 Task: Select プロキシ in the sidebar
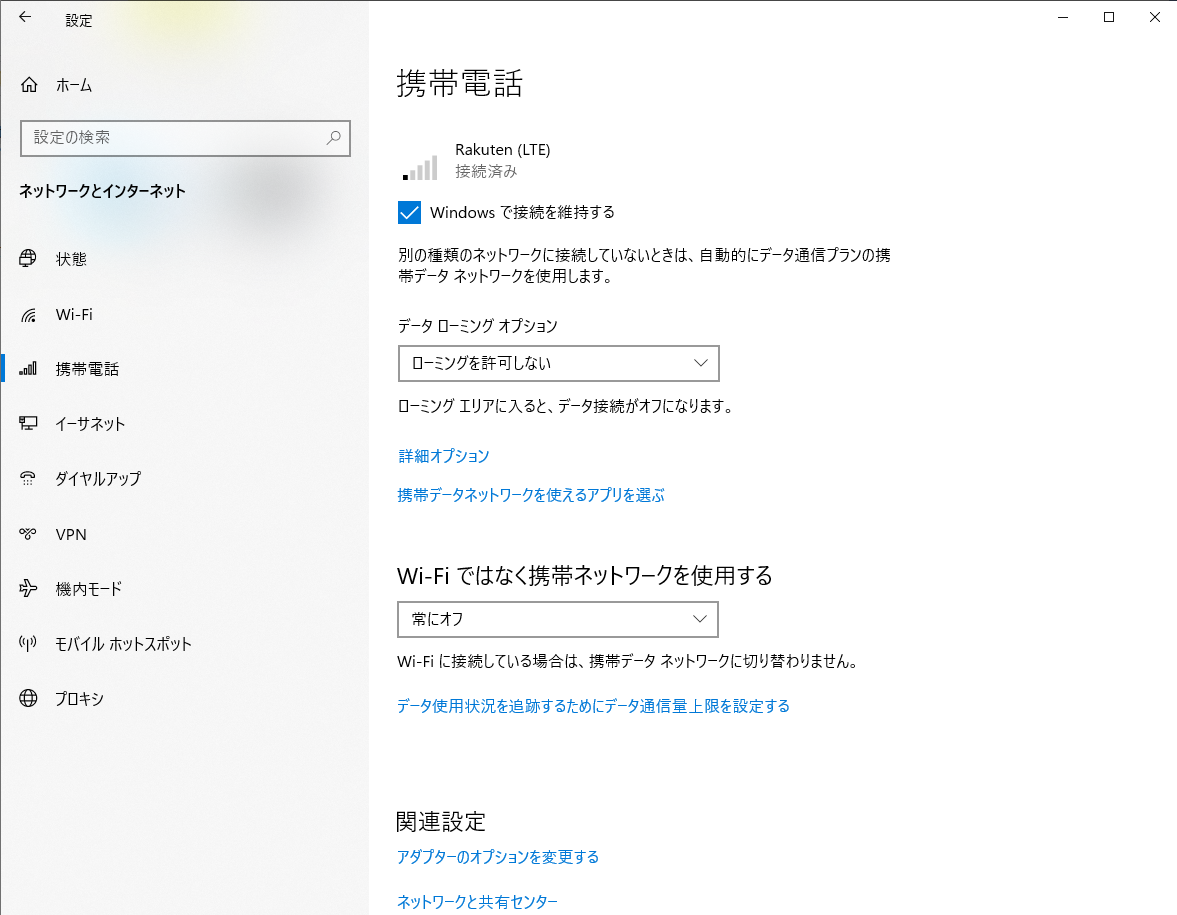coord(79,699)
